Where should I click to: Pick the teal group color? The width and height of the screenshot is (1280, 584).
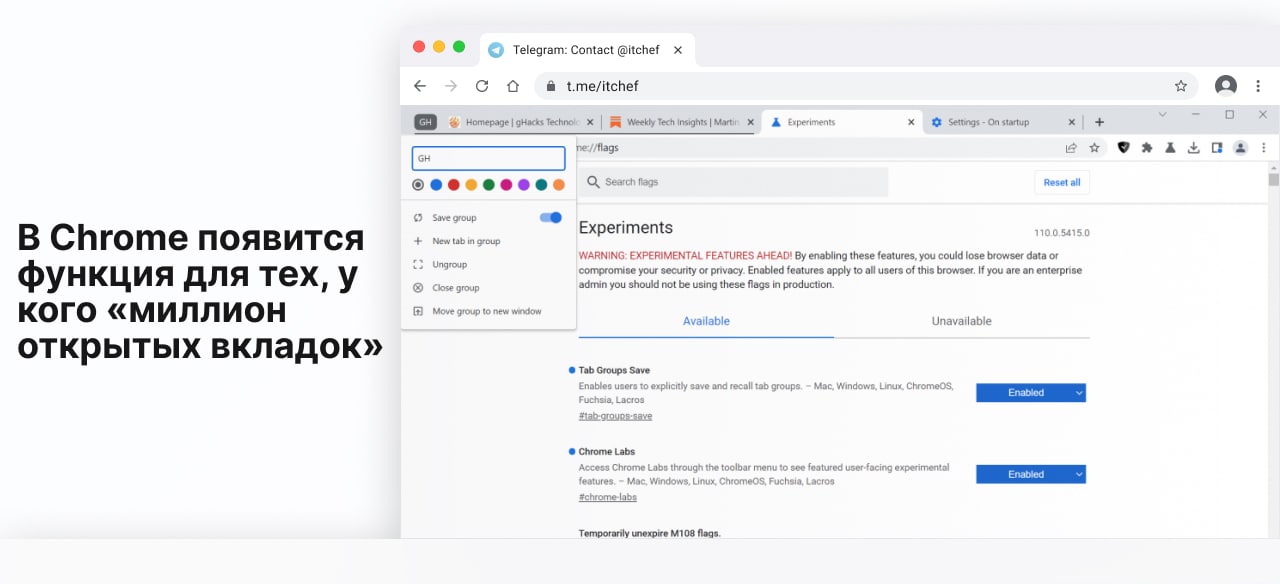[541, 184]
